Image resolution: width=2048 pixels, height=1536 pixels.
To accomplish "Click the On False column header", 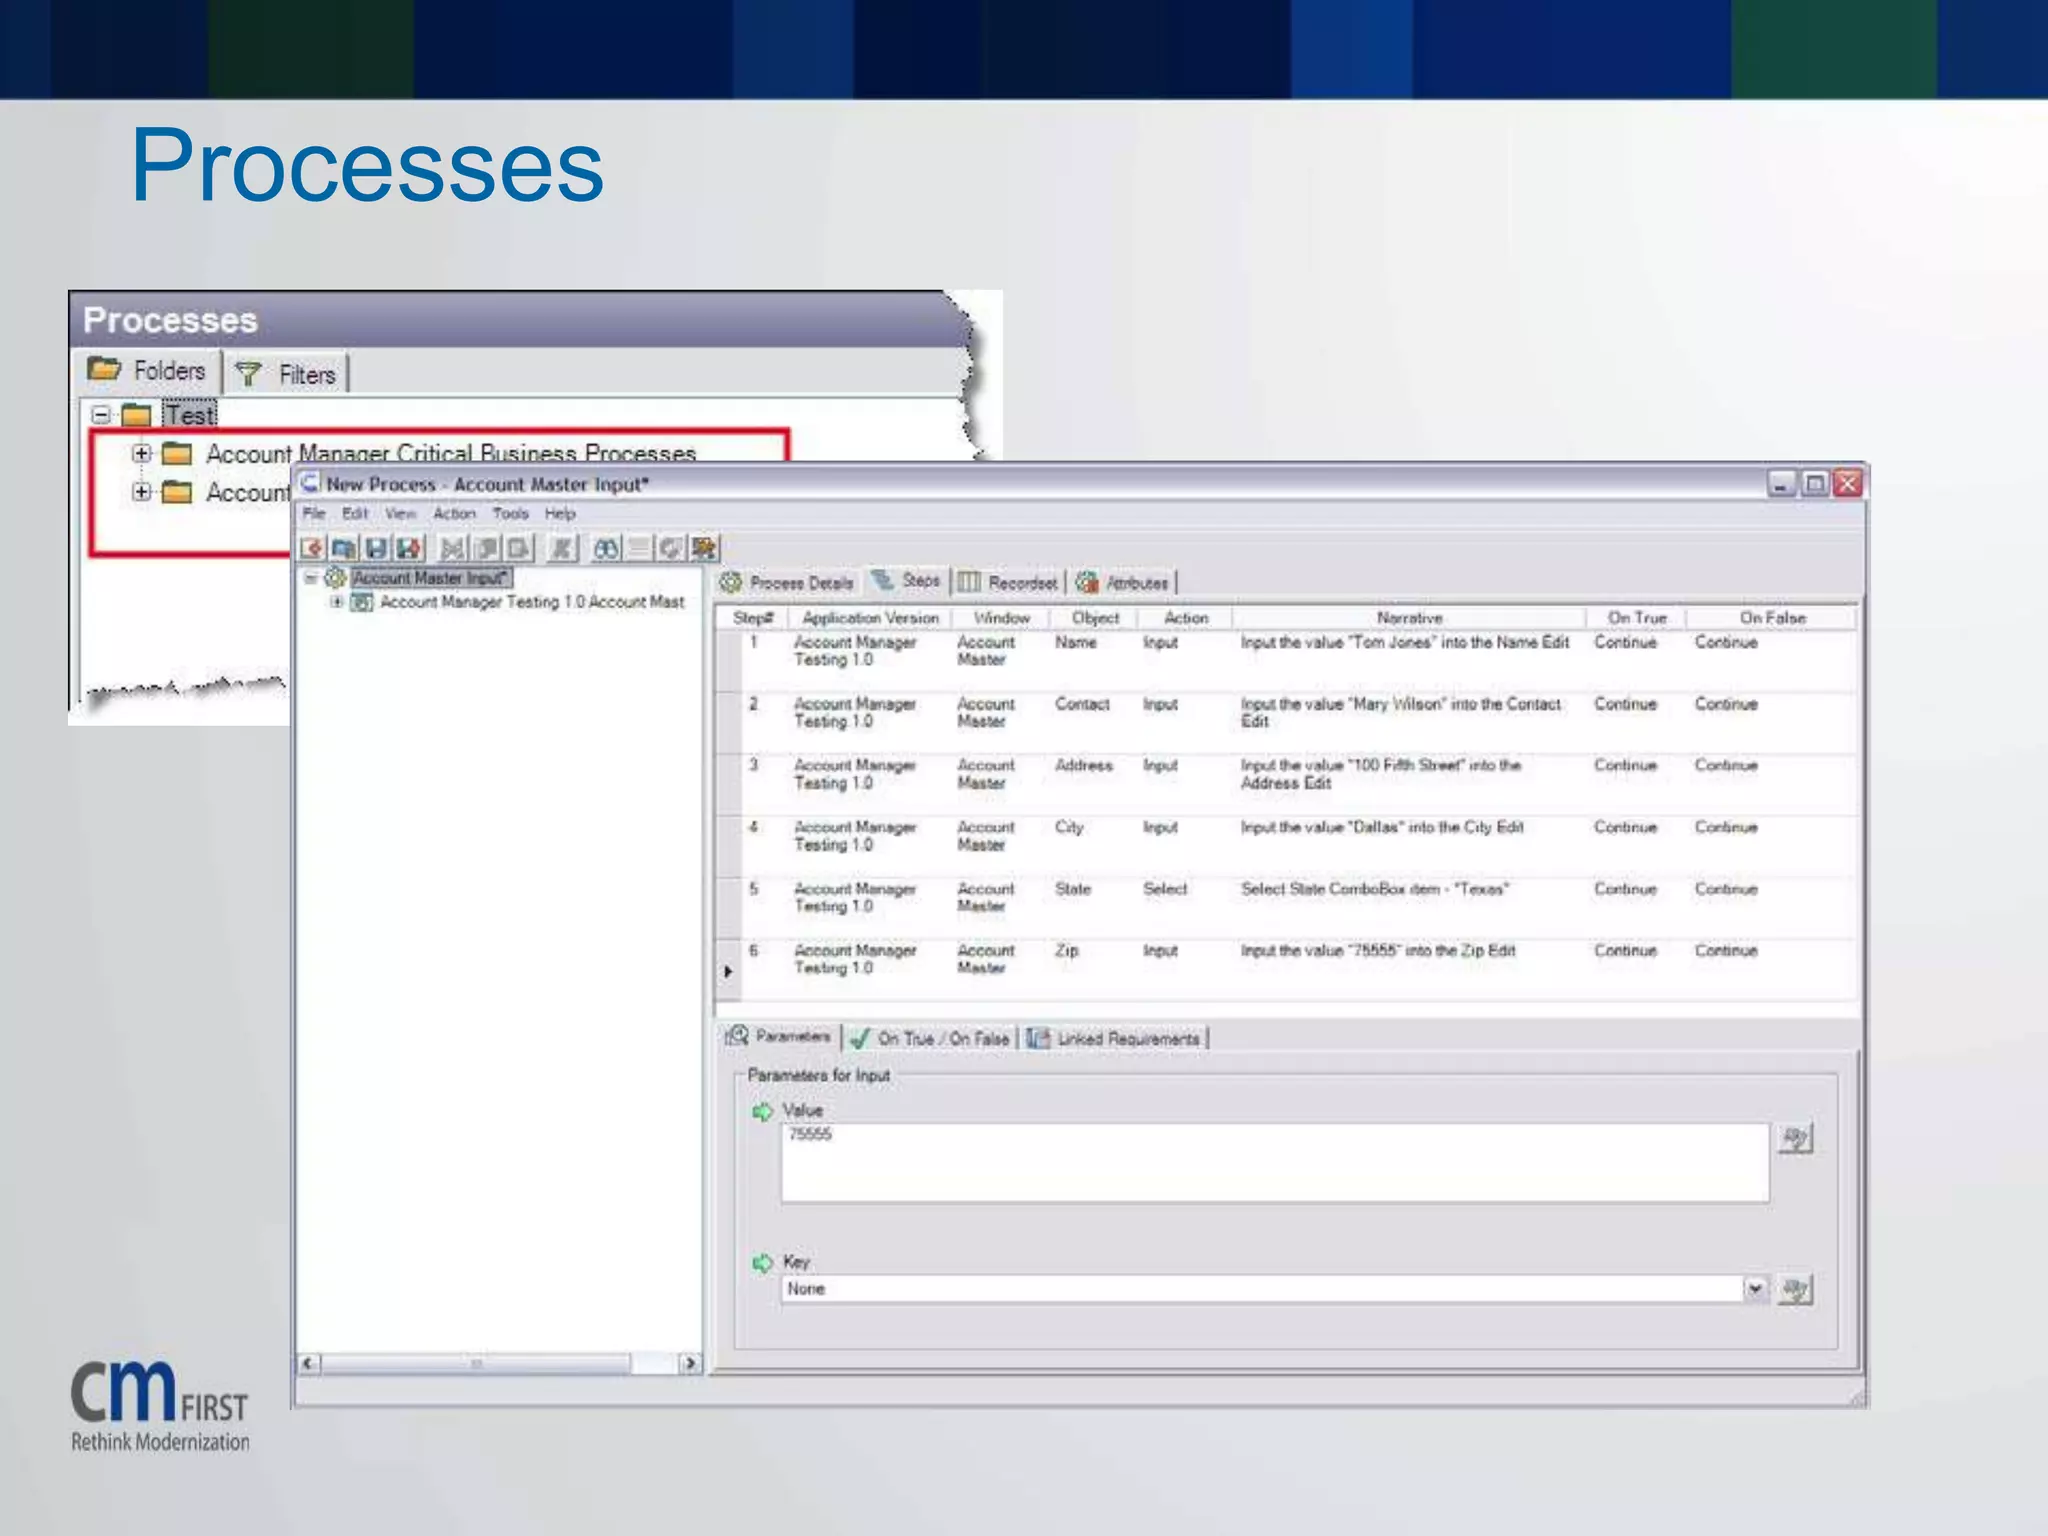I will click(x=1772, y=618).
